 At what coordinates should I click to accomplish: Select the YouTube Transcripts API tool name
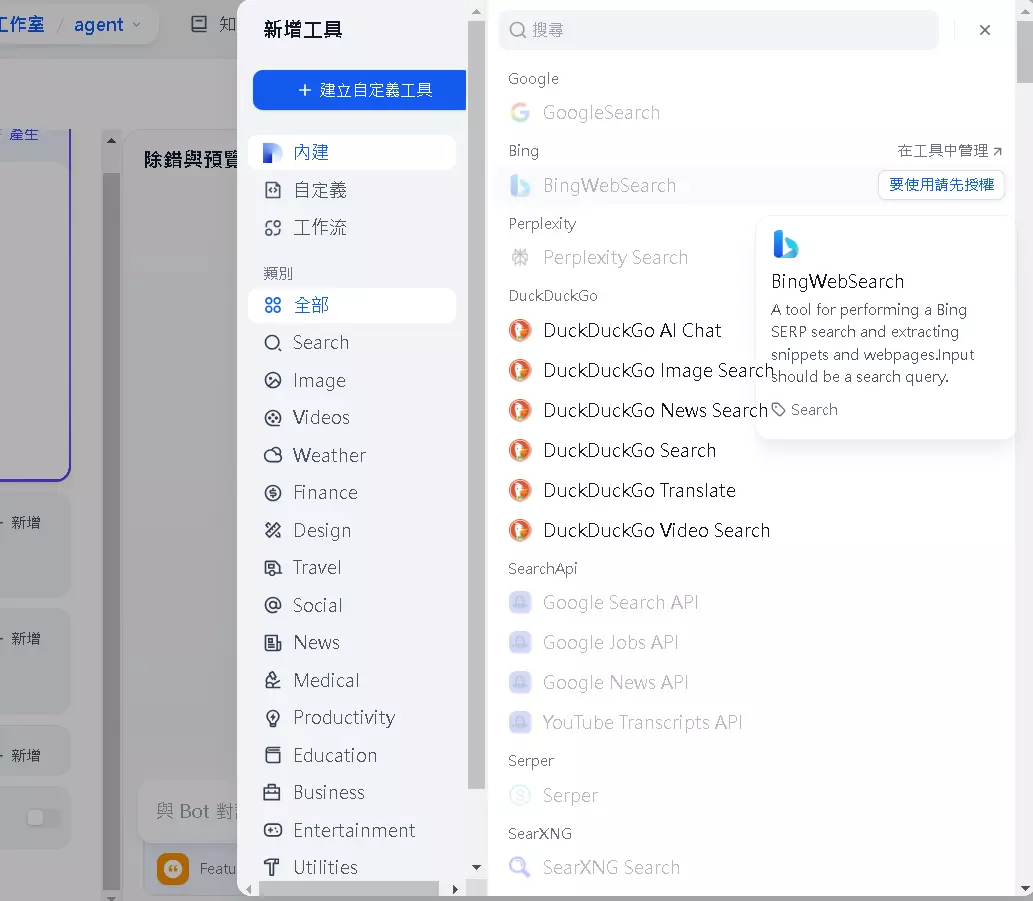(x=642, y=723)
